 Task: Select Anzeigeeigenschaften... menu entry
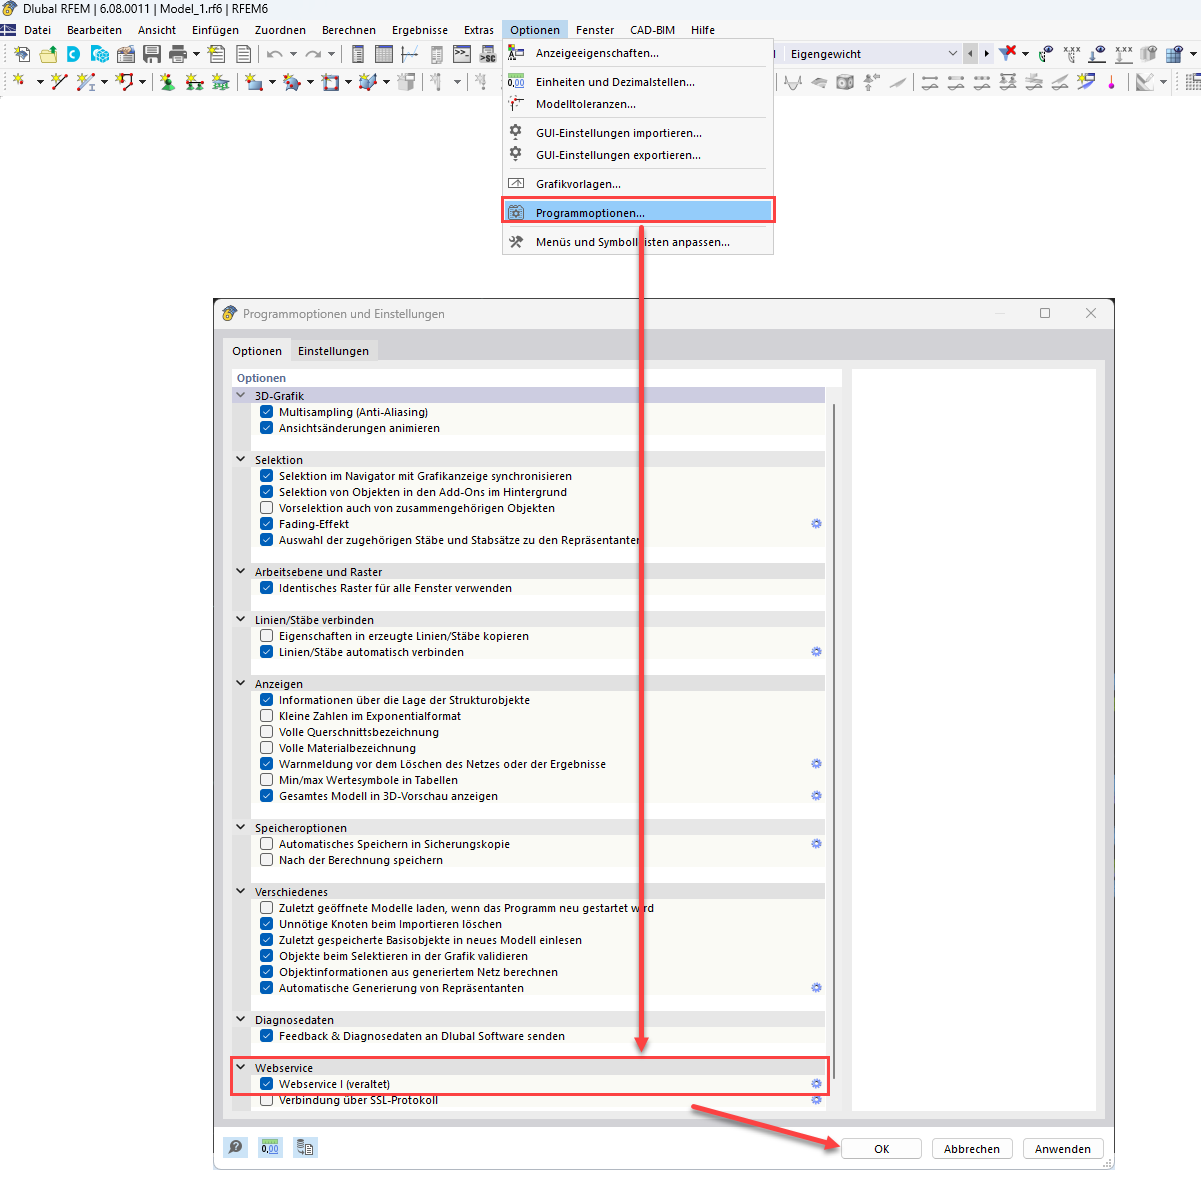638,53
